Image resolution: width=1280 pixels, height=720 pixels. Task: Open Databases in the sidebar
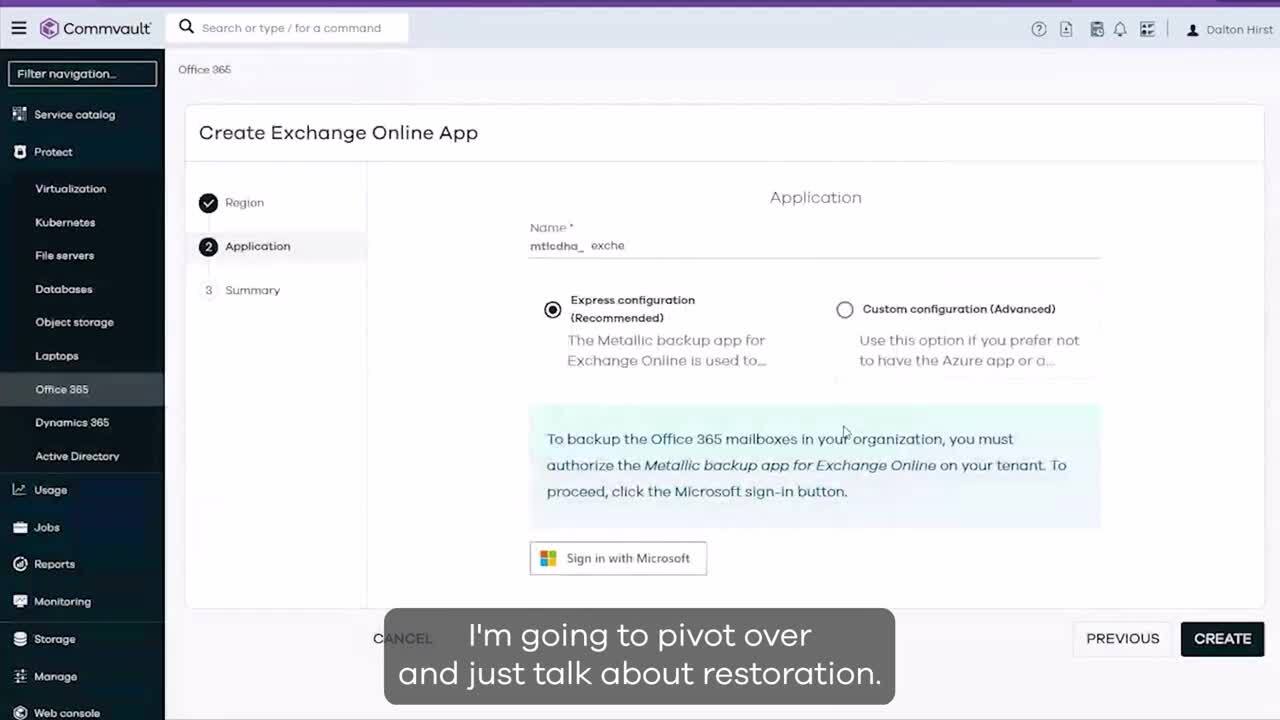pos(64,289)
